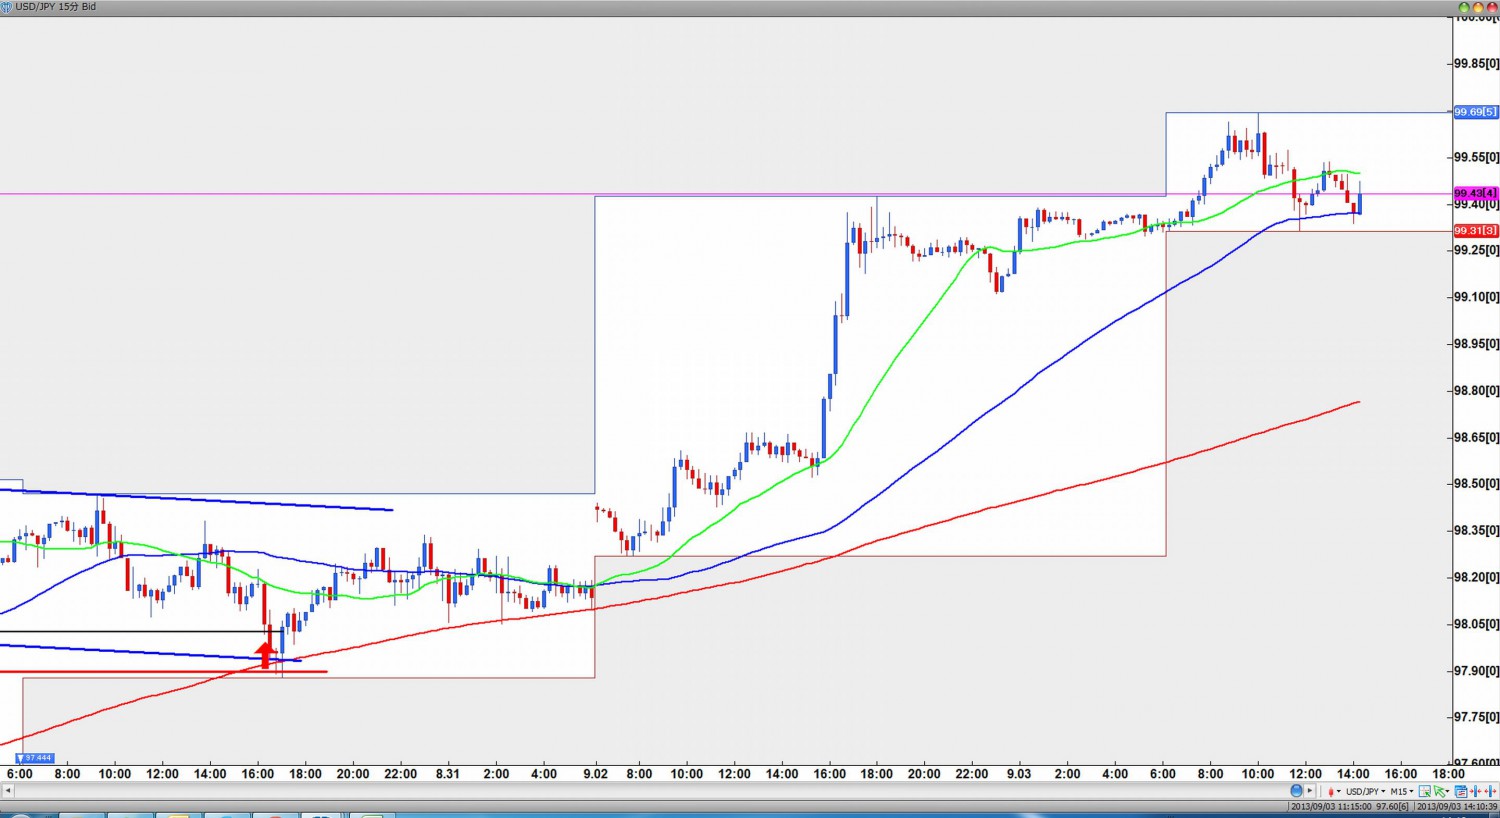
Task: Click the green round window button
Action: coord(1465,7)
